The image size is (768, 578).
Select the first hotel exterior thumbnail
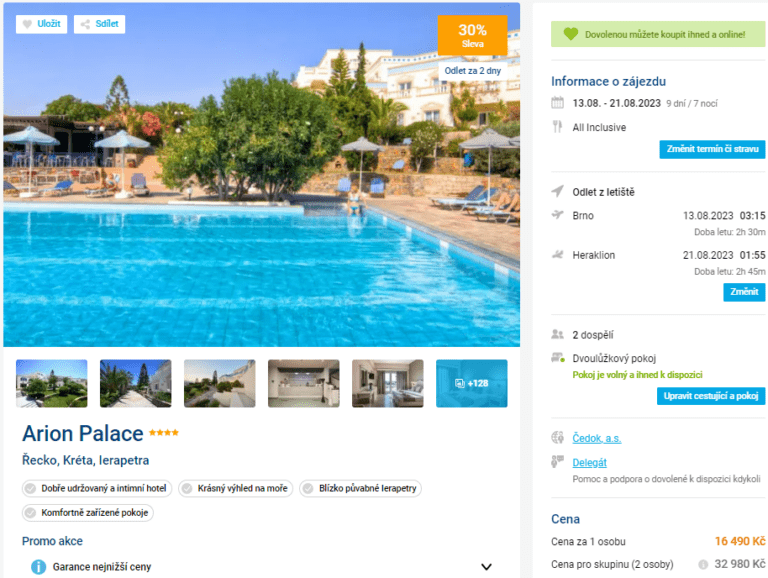pos(51,384)
